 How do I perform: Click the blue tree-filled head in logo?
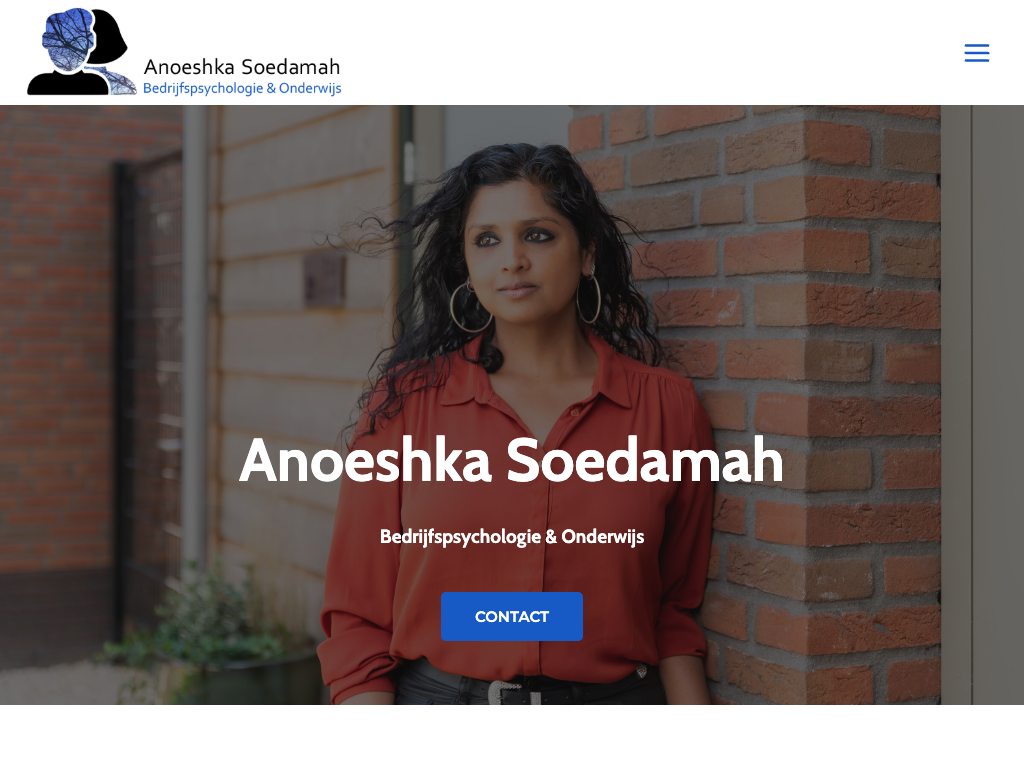[x=67, y=40]
